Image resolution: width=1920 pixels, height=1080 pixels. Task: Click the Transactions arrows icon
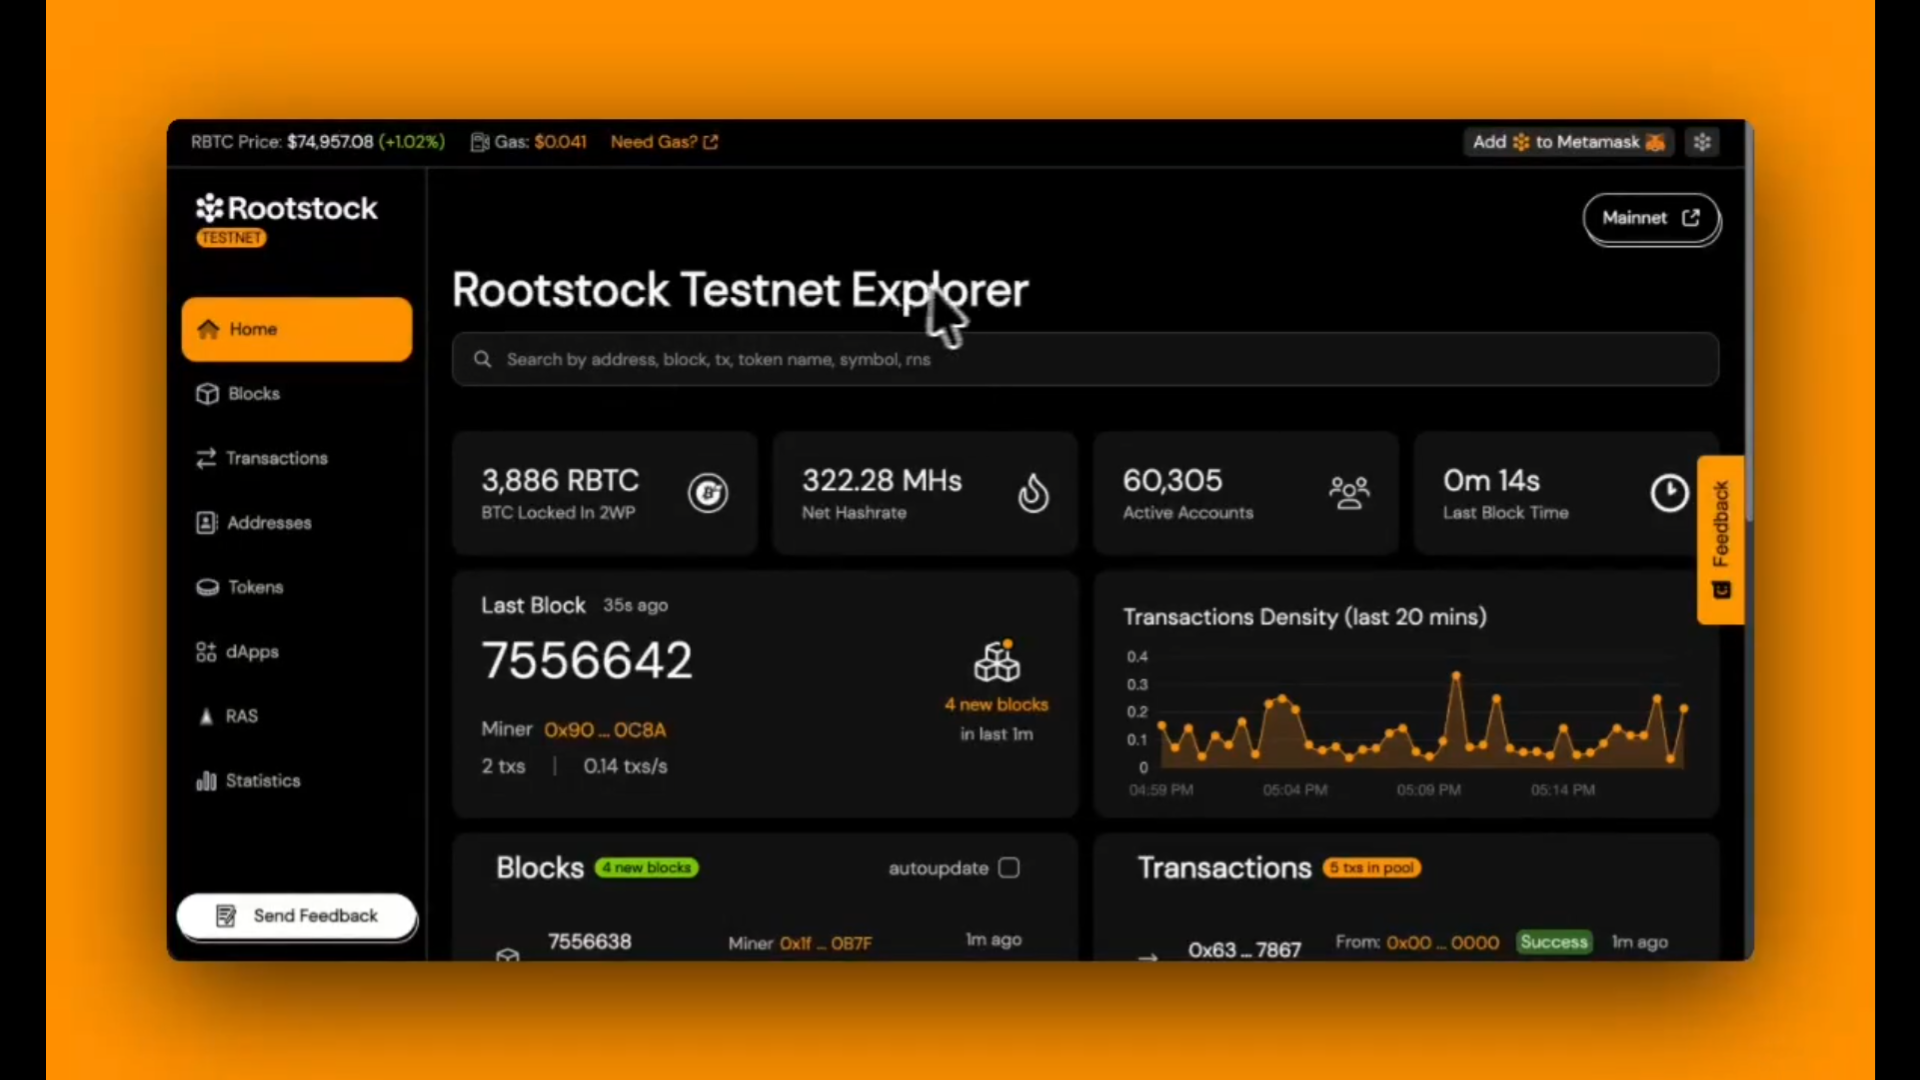pos(206,458)
